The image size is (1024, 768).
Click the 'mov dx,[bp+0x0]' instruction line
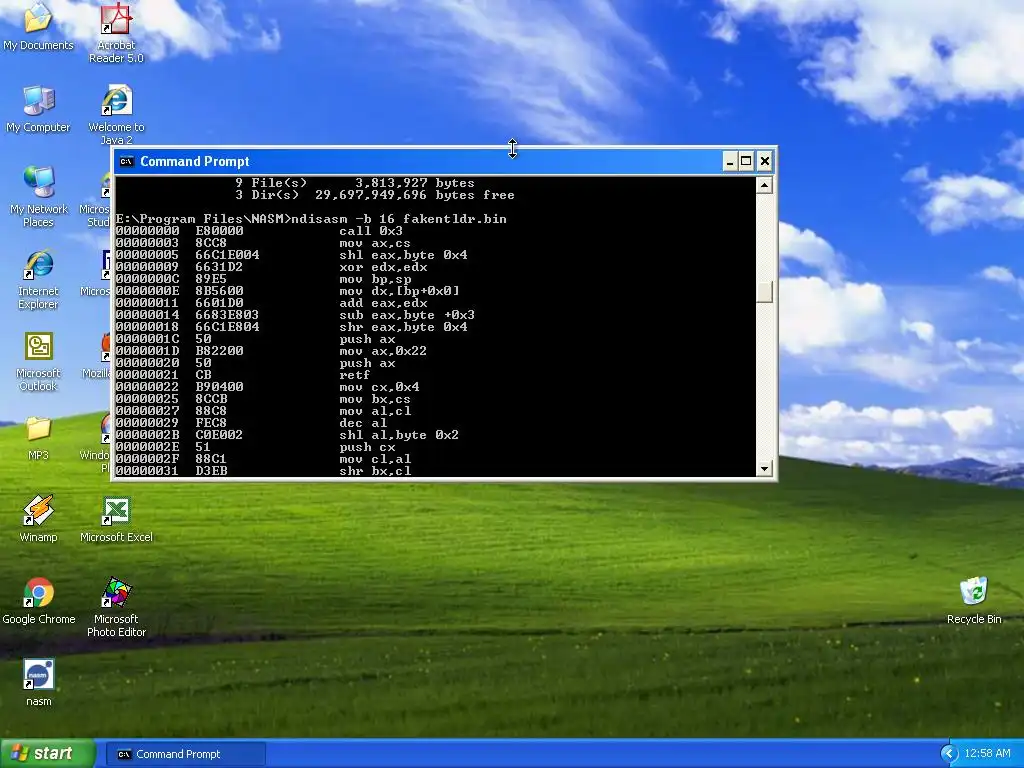click(x=287, y=291)
